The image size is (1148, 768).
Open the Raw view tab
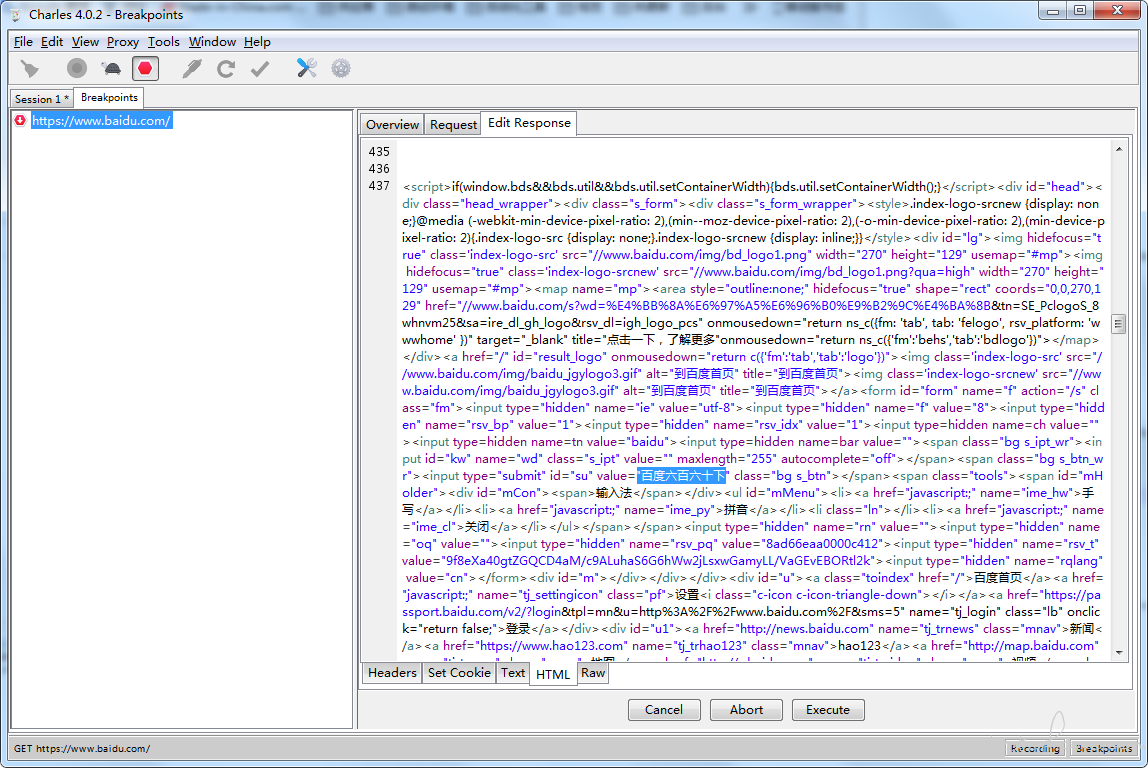593,673
